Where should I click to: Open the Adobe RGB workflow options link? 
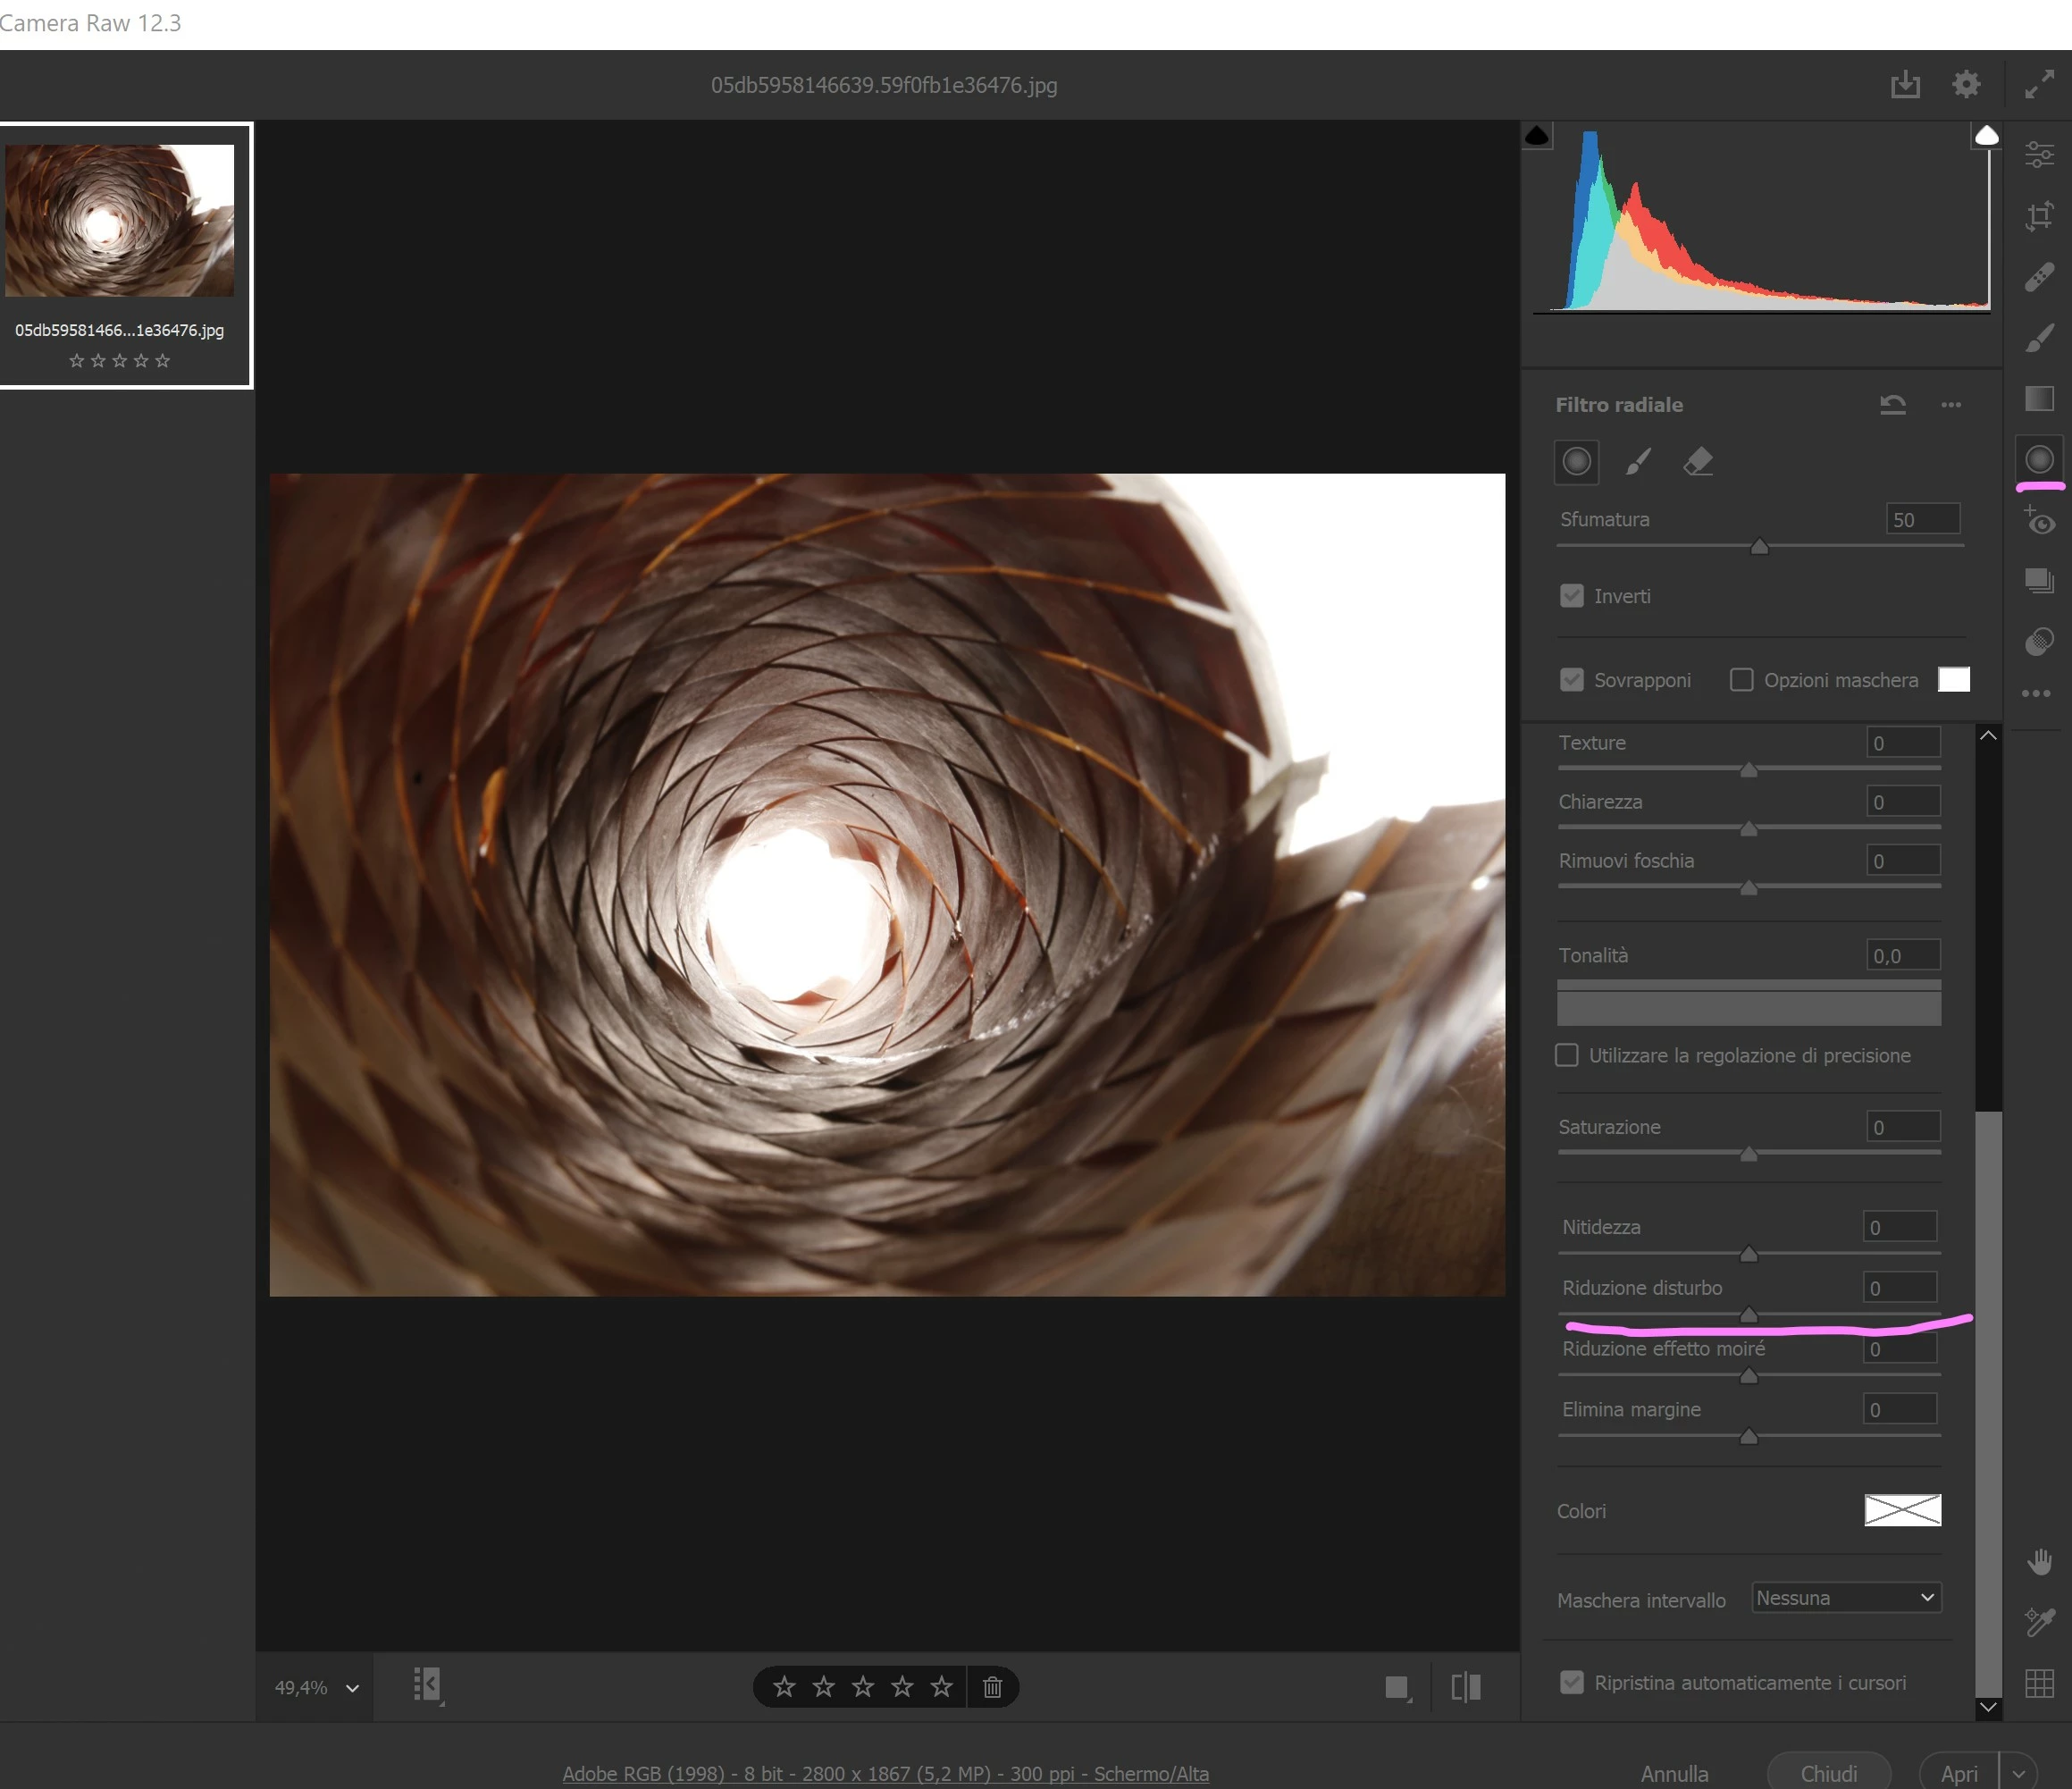(885, 1773)
